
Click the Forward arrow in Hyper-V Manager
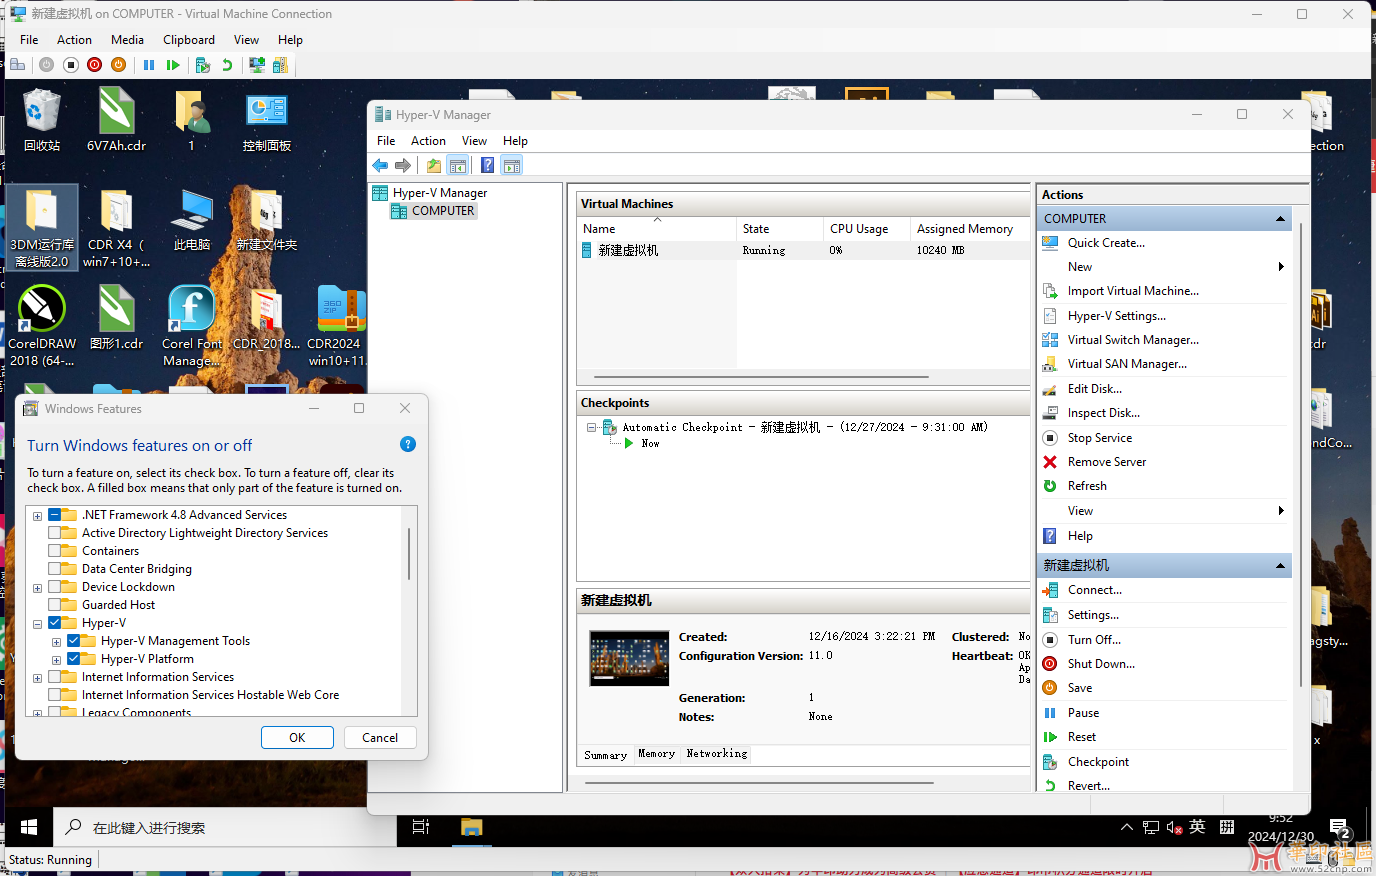[x=403, y=165]
